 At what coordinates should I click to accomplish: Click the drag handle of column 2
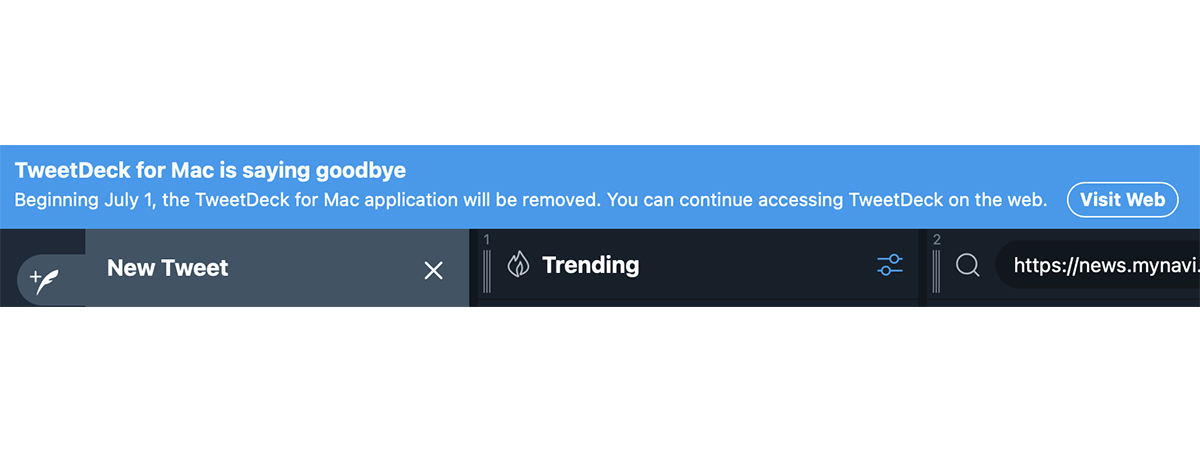point(937,271)
